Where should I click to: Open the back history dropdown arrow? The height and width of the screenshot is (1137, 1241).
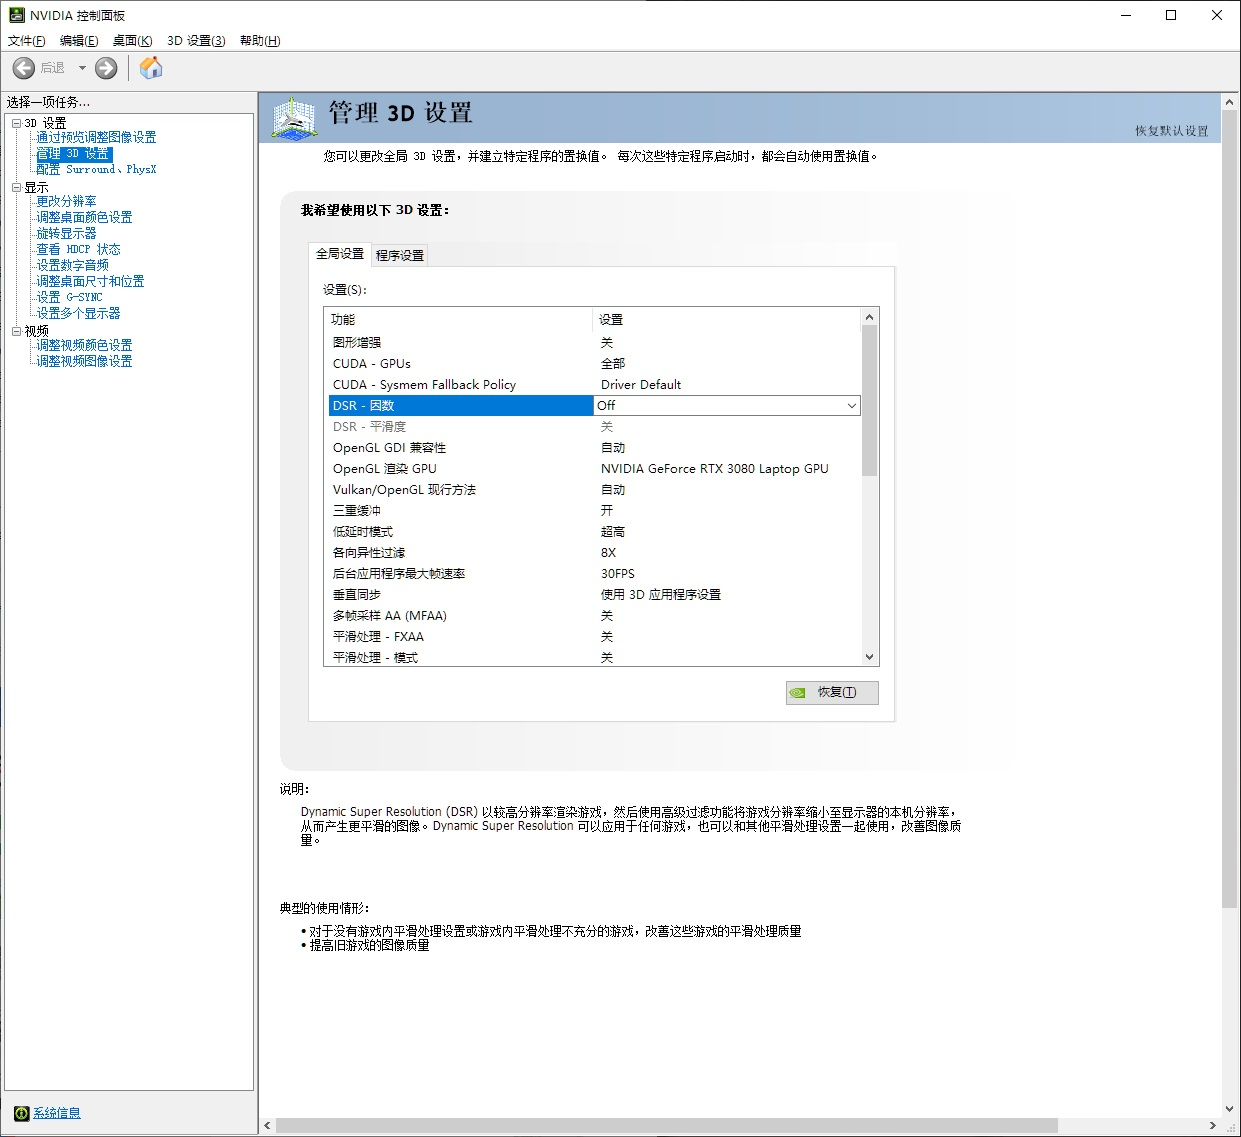[x=82, y=68]
